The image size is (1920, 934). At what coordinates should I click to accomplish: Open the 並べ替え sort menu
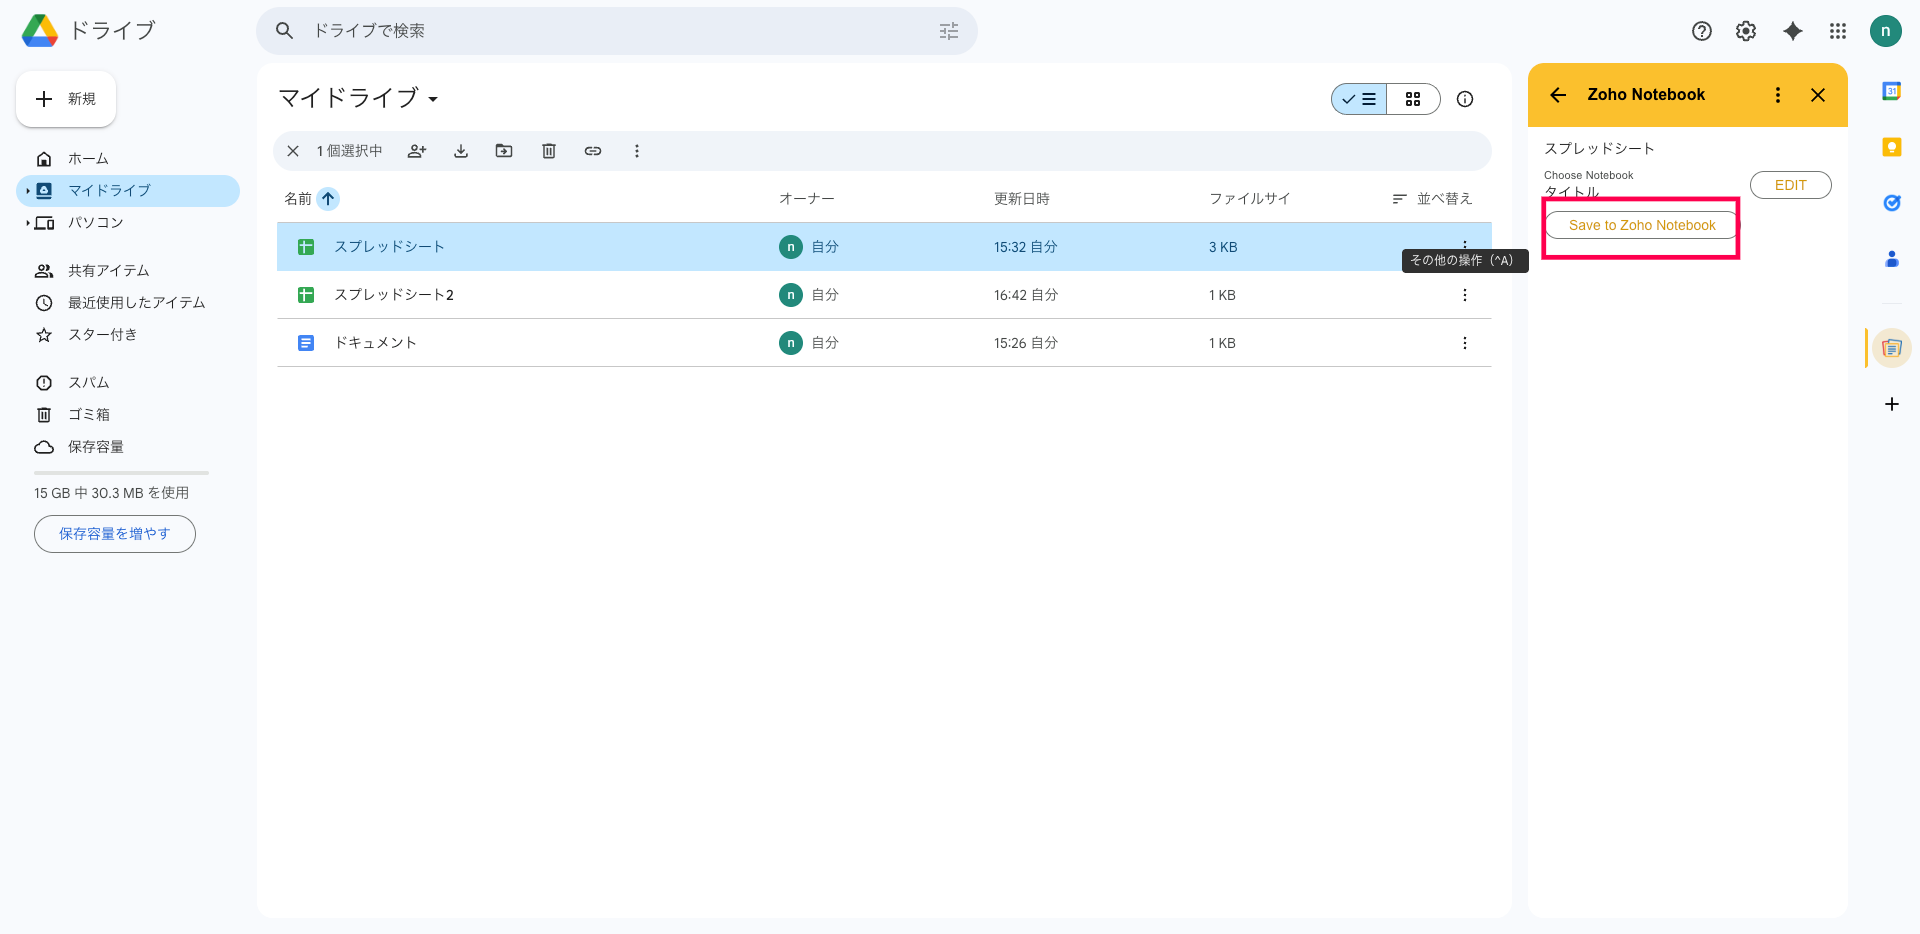pyautogui.click(x=1432, y=199)
